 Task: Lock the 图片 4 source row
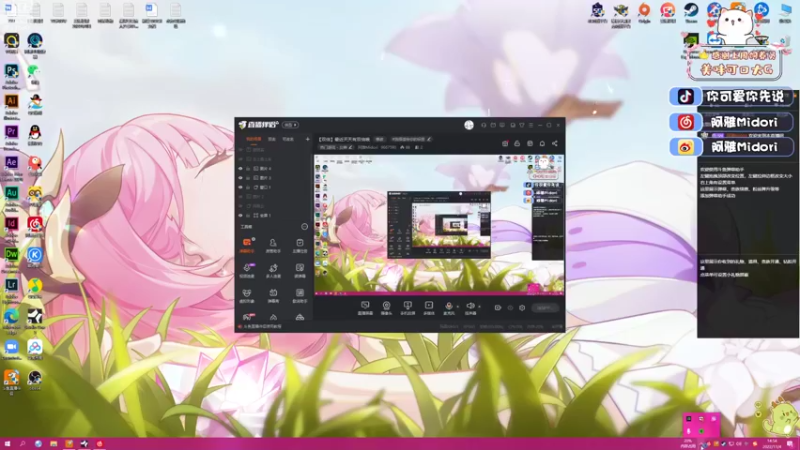(248, 168)
